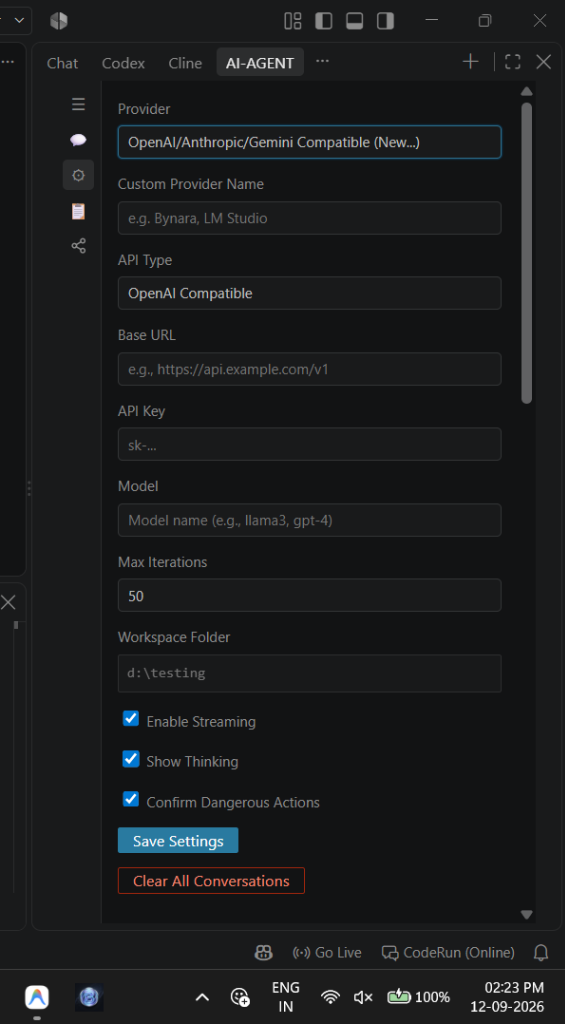Image resolution: width=565 pixels, height=1024 pixels.
Task: Click the plus icon to add new panel
Action: click(x=470, y=62)
